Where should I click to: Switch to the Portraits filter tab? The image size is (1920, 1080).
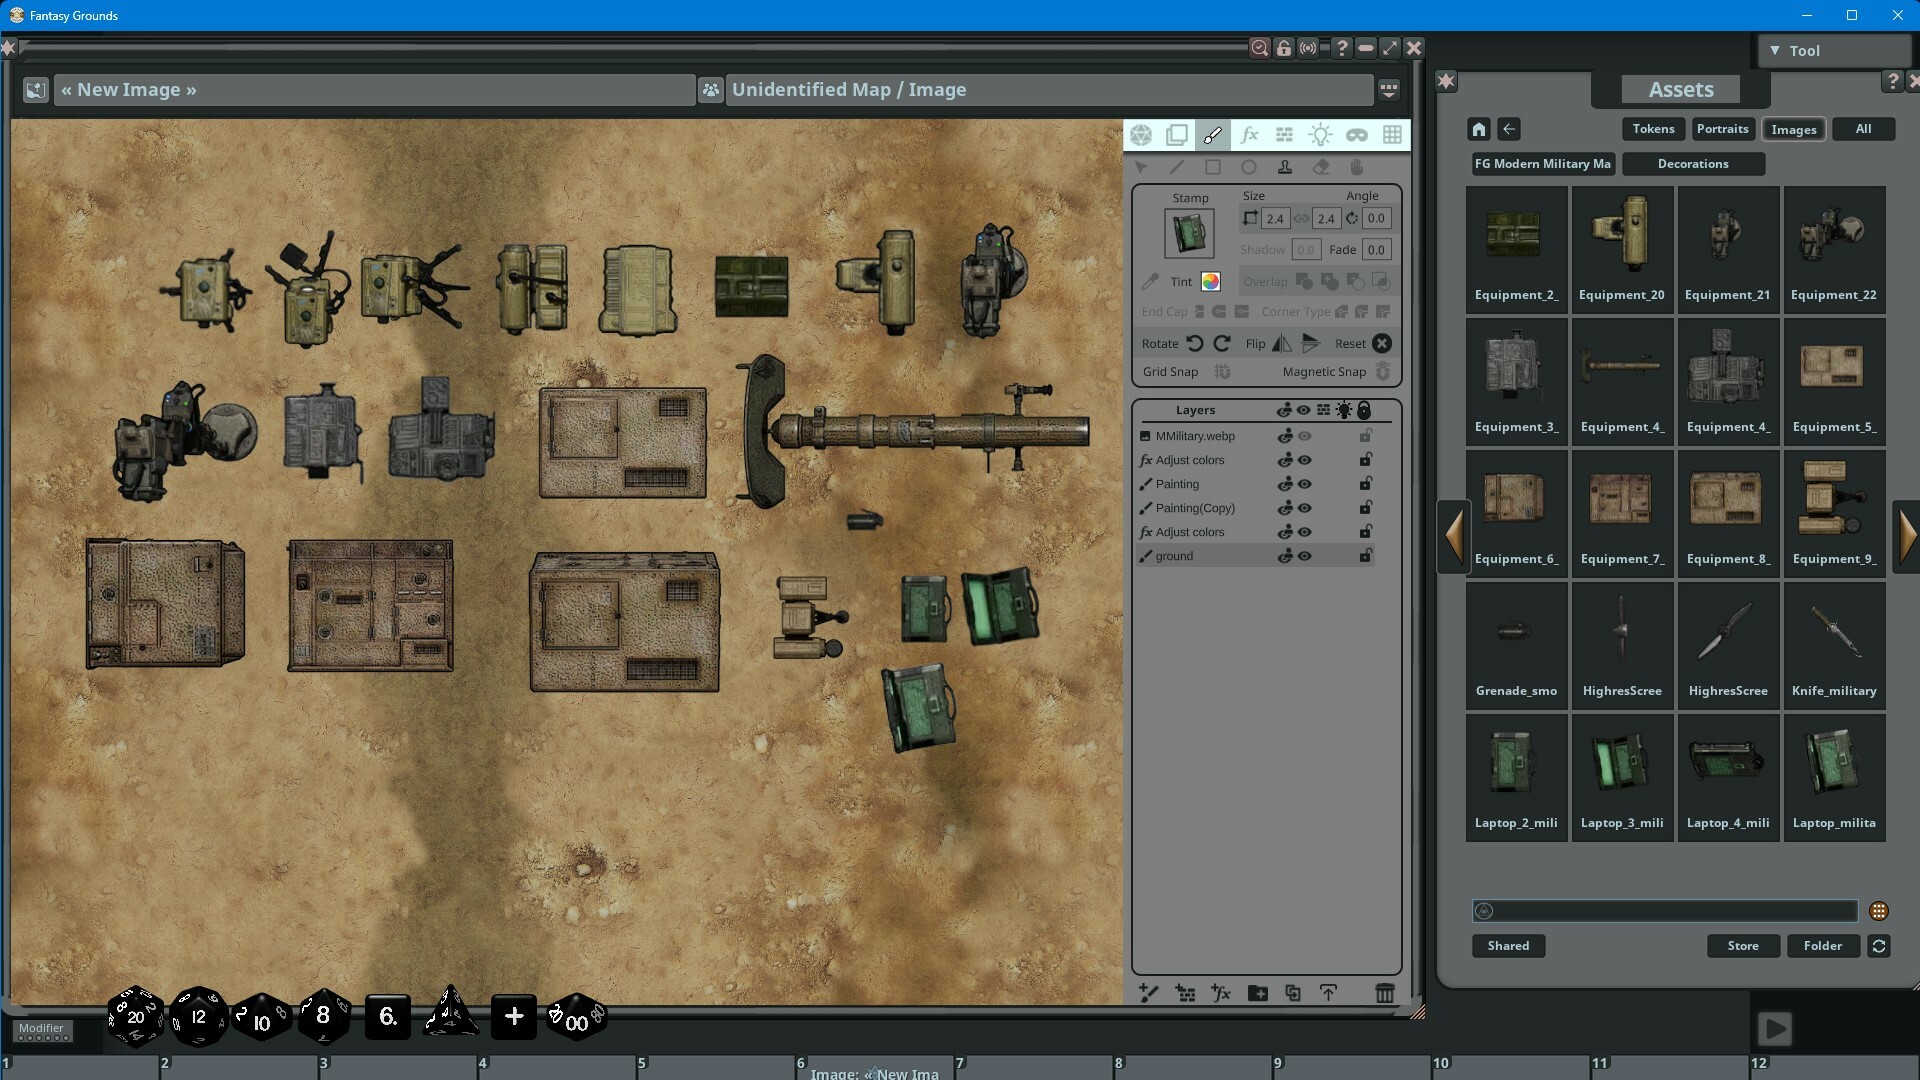click(1723, 129)
